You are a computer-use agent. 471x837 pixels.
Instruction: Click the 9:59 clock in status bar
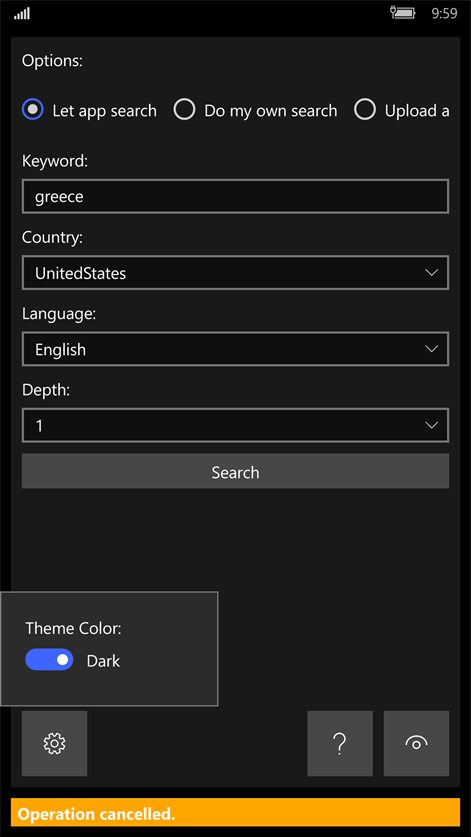444,13
